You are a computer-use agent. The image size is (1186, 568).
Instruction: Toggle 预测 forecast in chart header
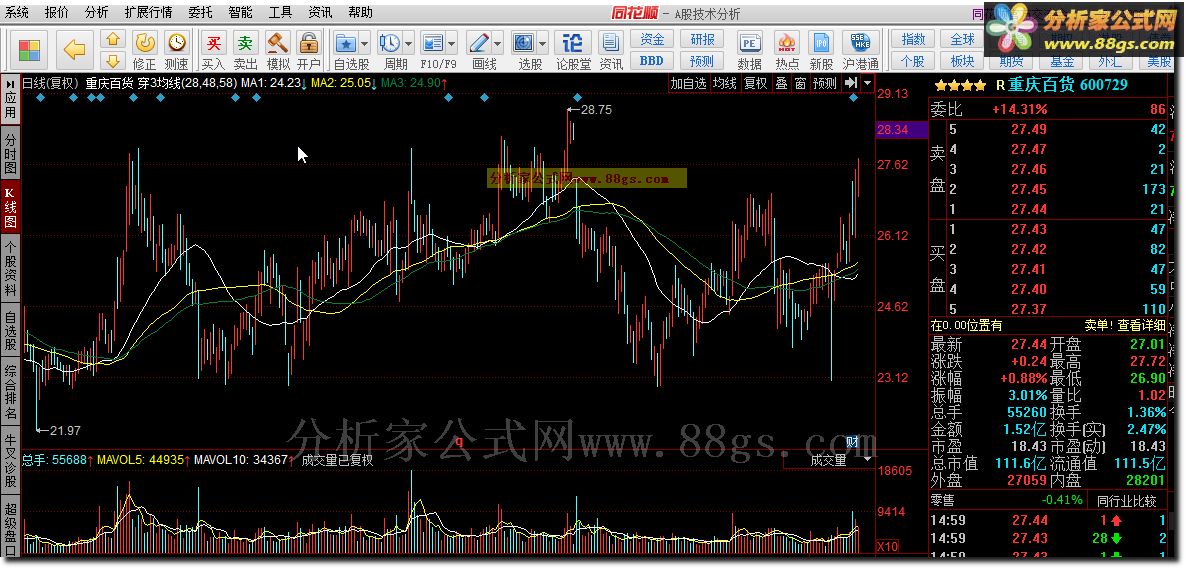click(824, 83)
